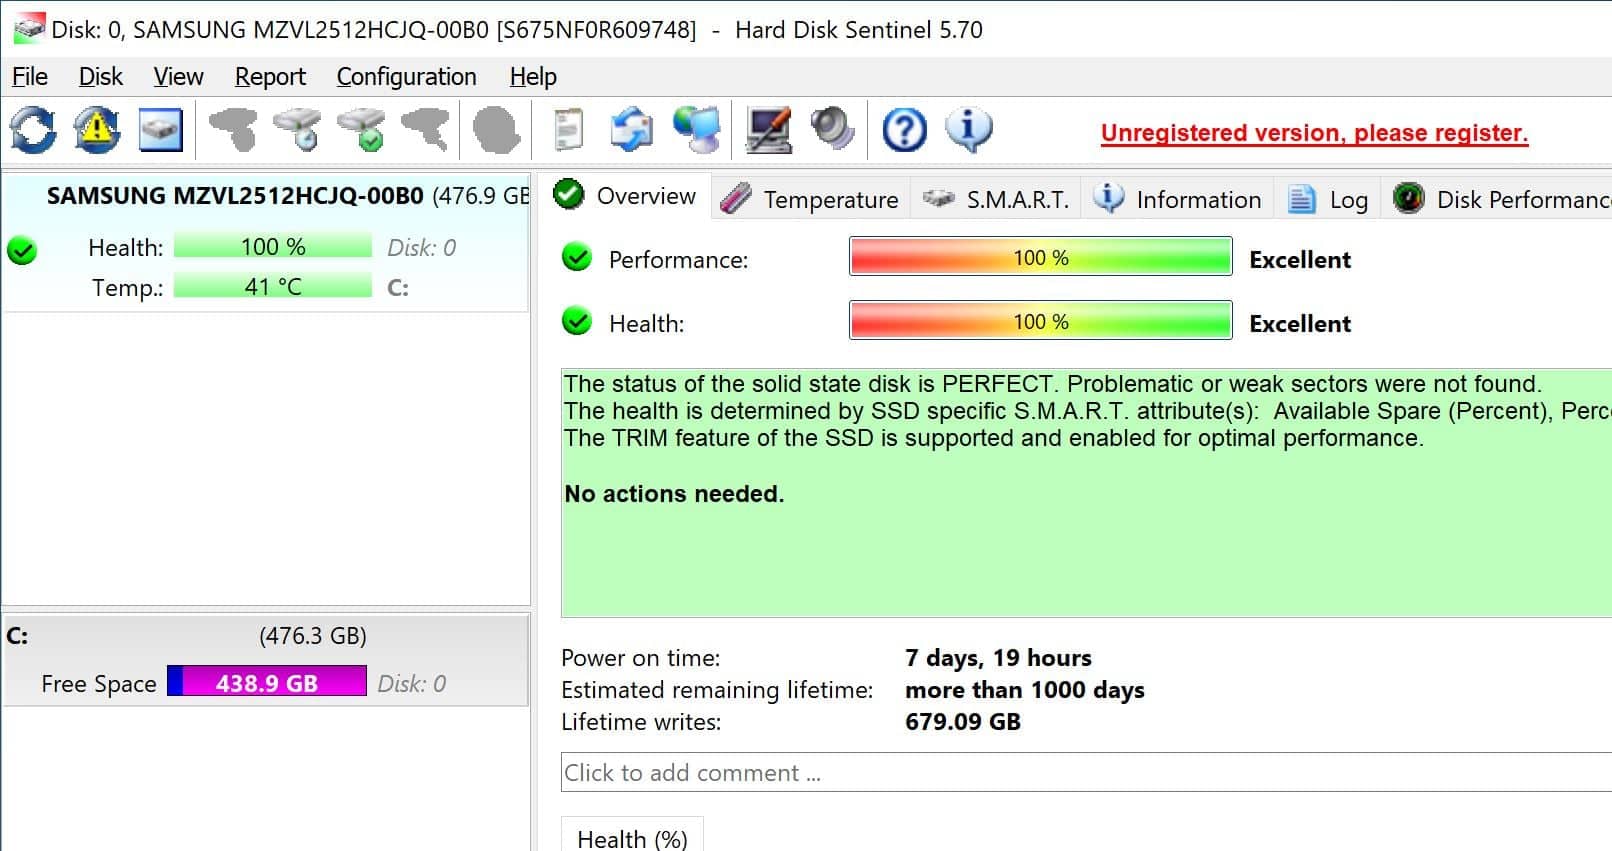Open the monitor-with-pen configuration icon
The width and height of the screenshot is (1612, 851).
click(x=768, y=130)
